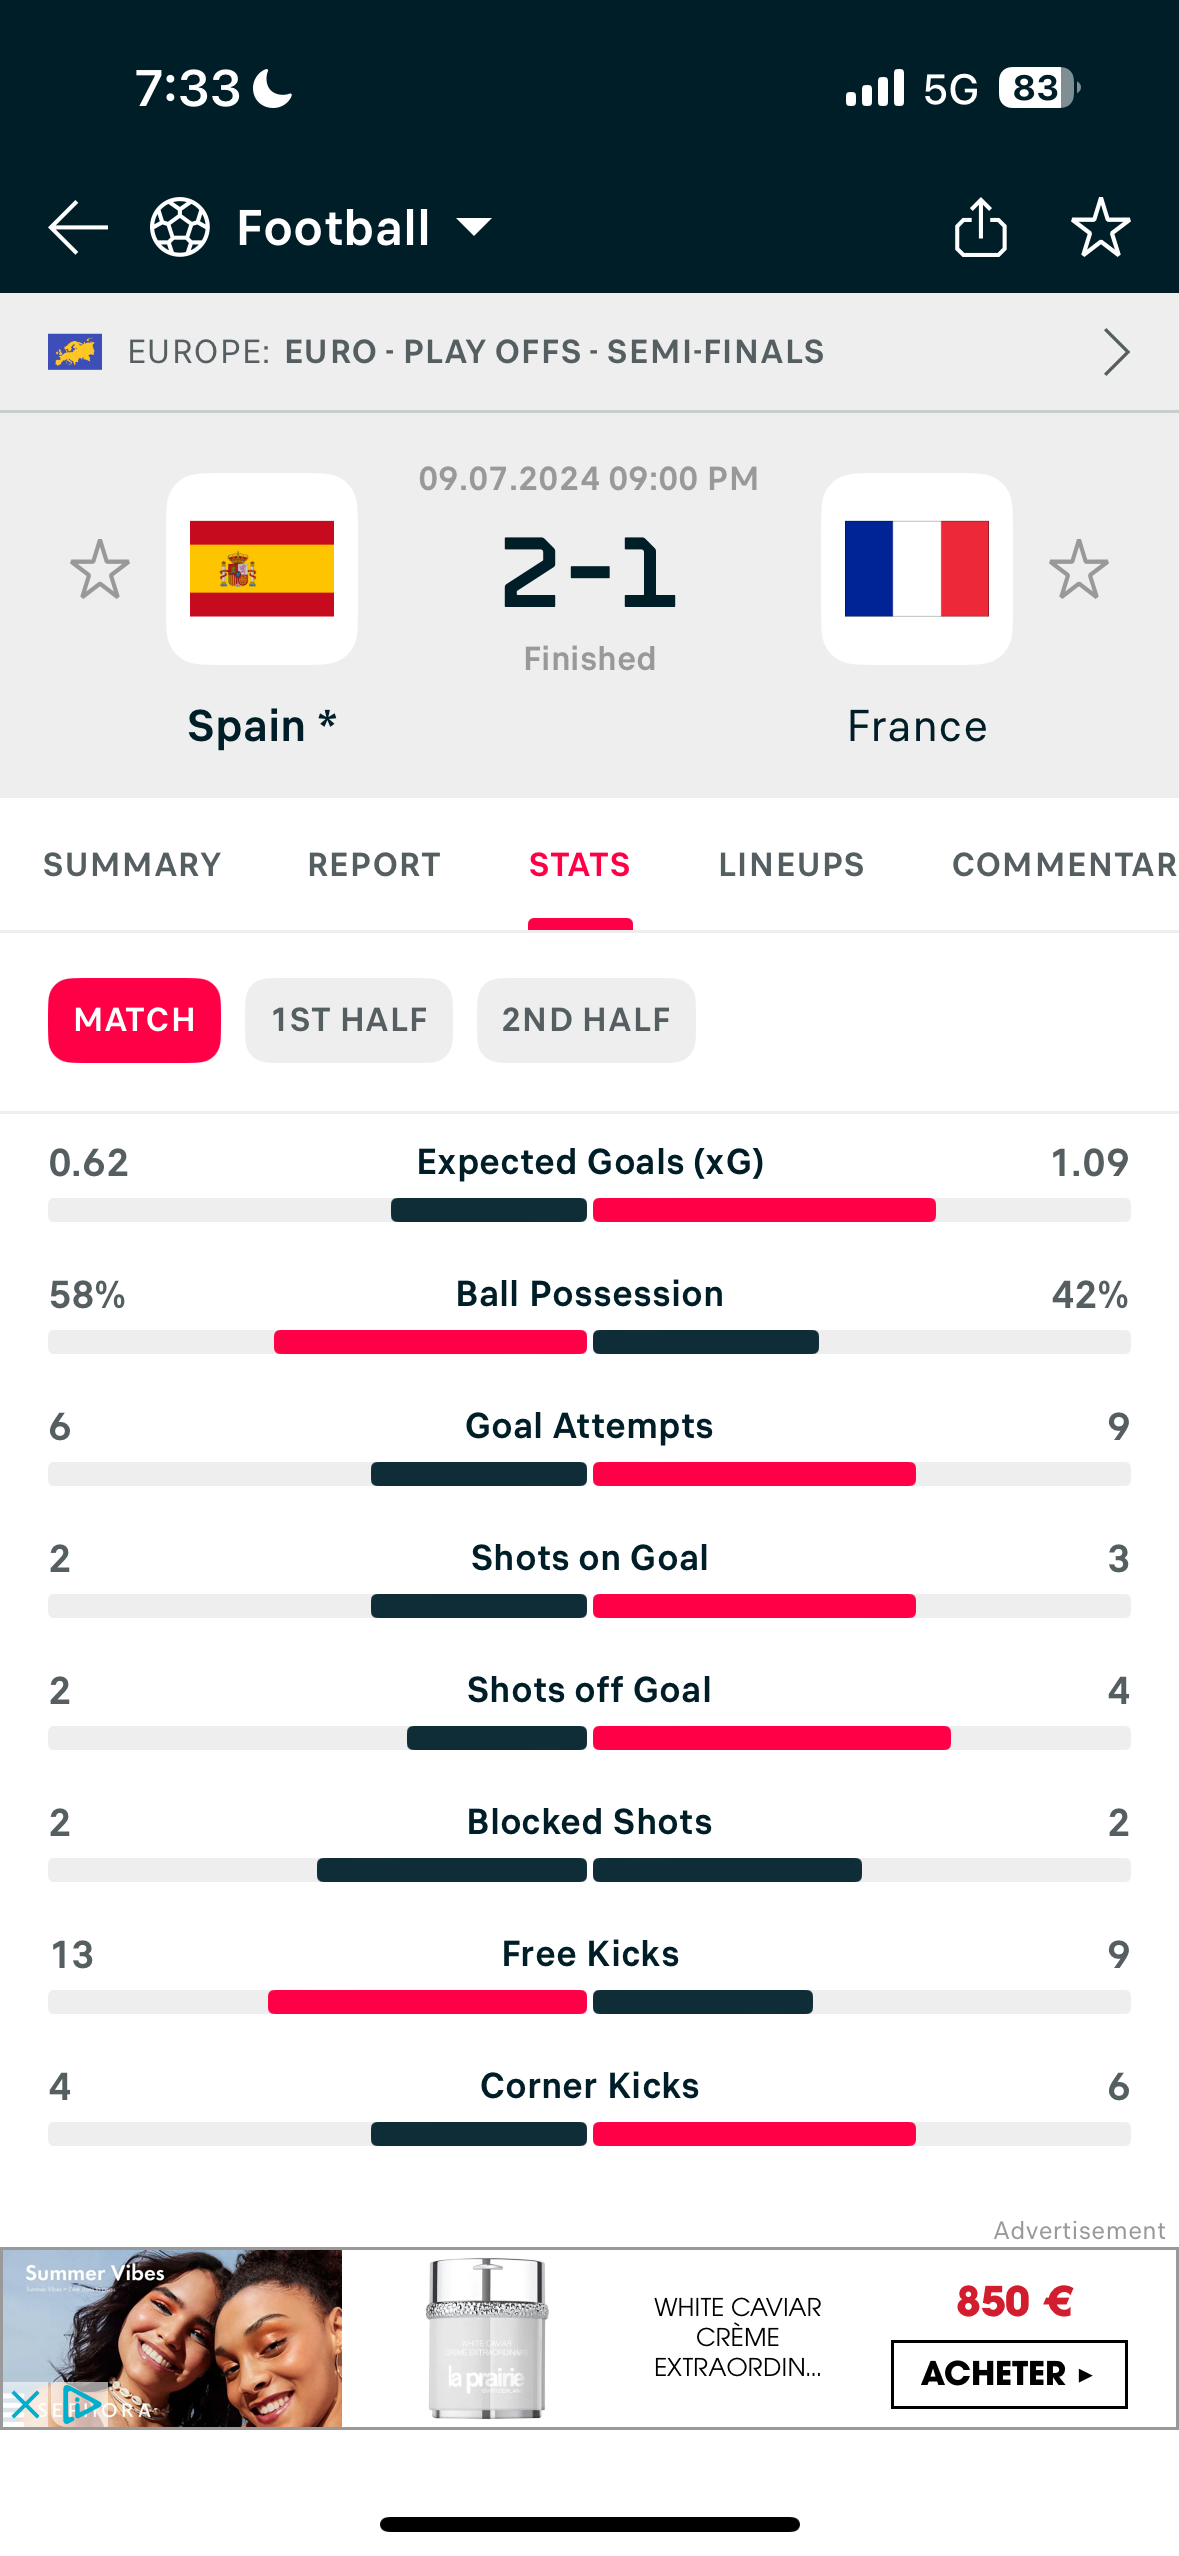Select the MATCH stats filter

point(135,1020)
